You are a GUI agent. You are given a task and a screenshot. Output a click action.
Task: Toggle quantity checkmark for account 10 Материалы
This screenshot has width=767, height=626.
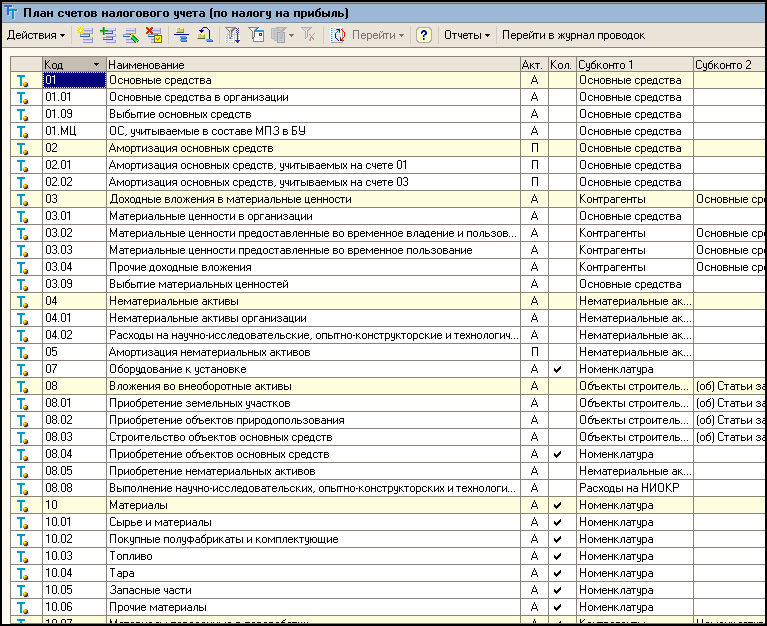558,506
